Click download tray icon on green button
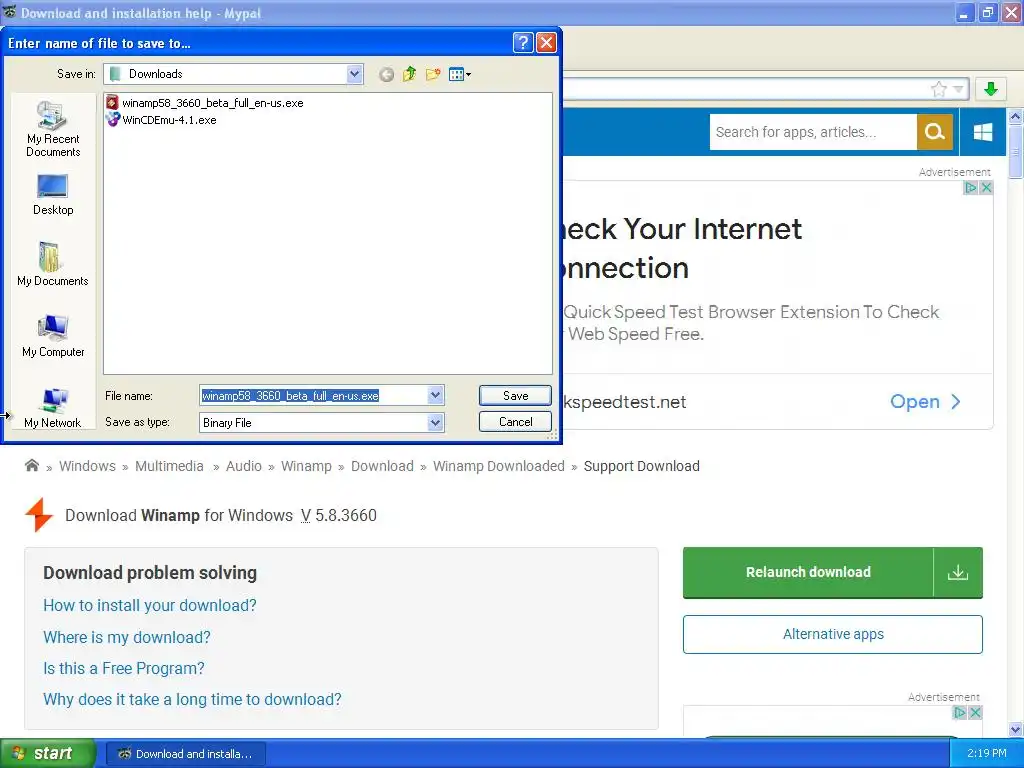1024x768 pixels. (958, 572)
